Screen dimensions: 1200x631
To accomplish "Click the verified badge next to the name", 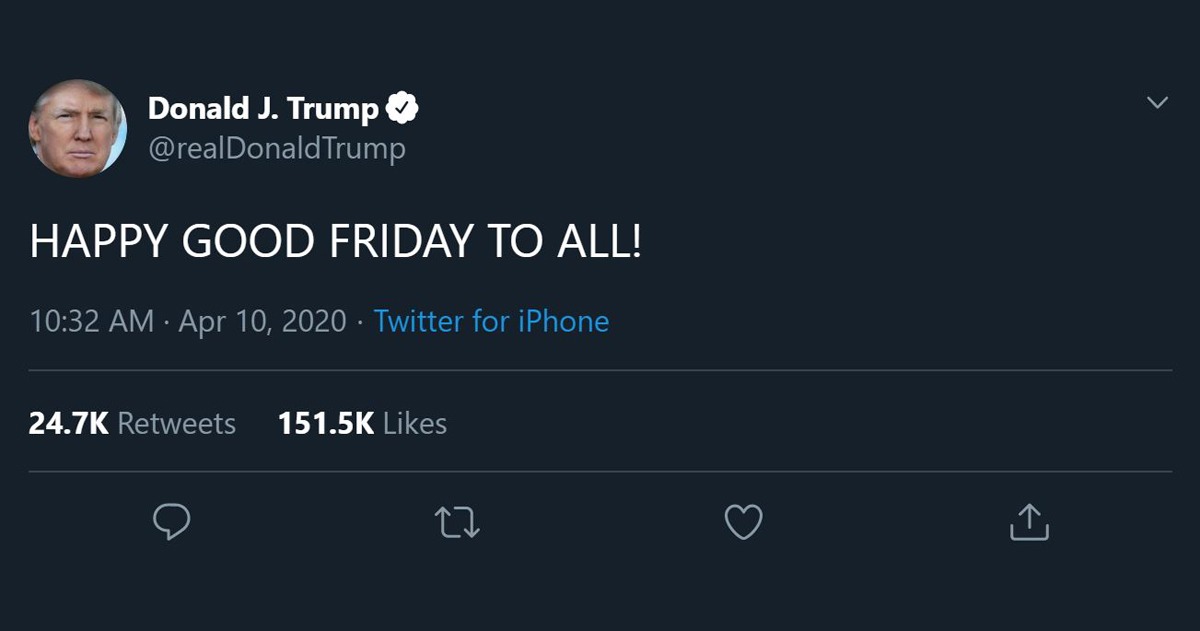I will point(402,108).
